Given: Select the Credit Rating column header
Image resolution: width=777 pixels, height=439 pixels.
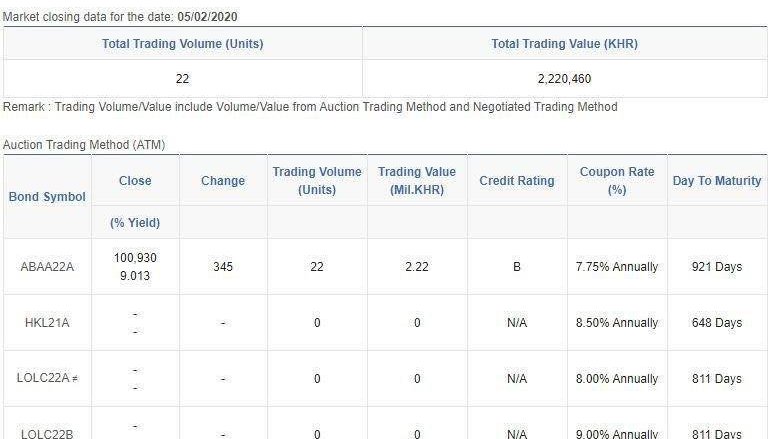Looking at the screenshot, I should click(516, 181).
